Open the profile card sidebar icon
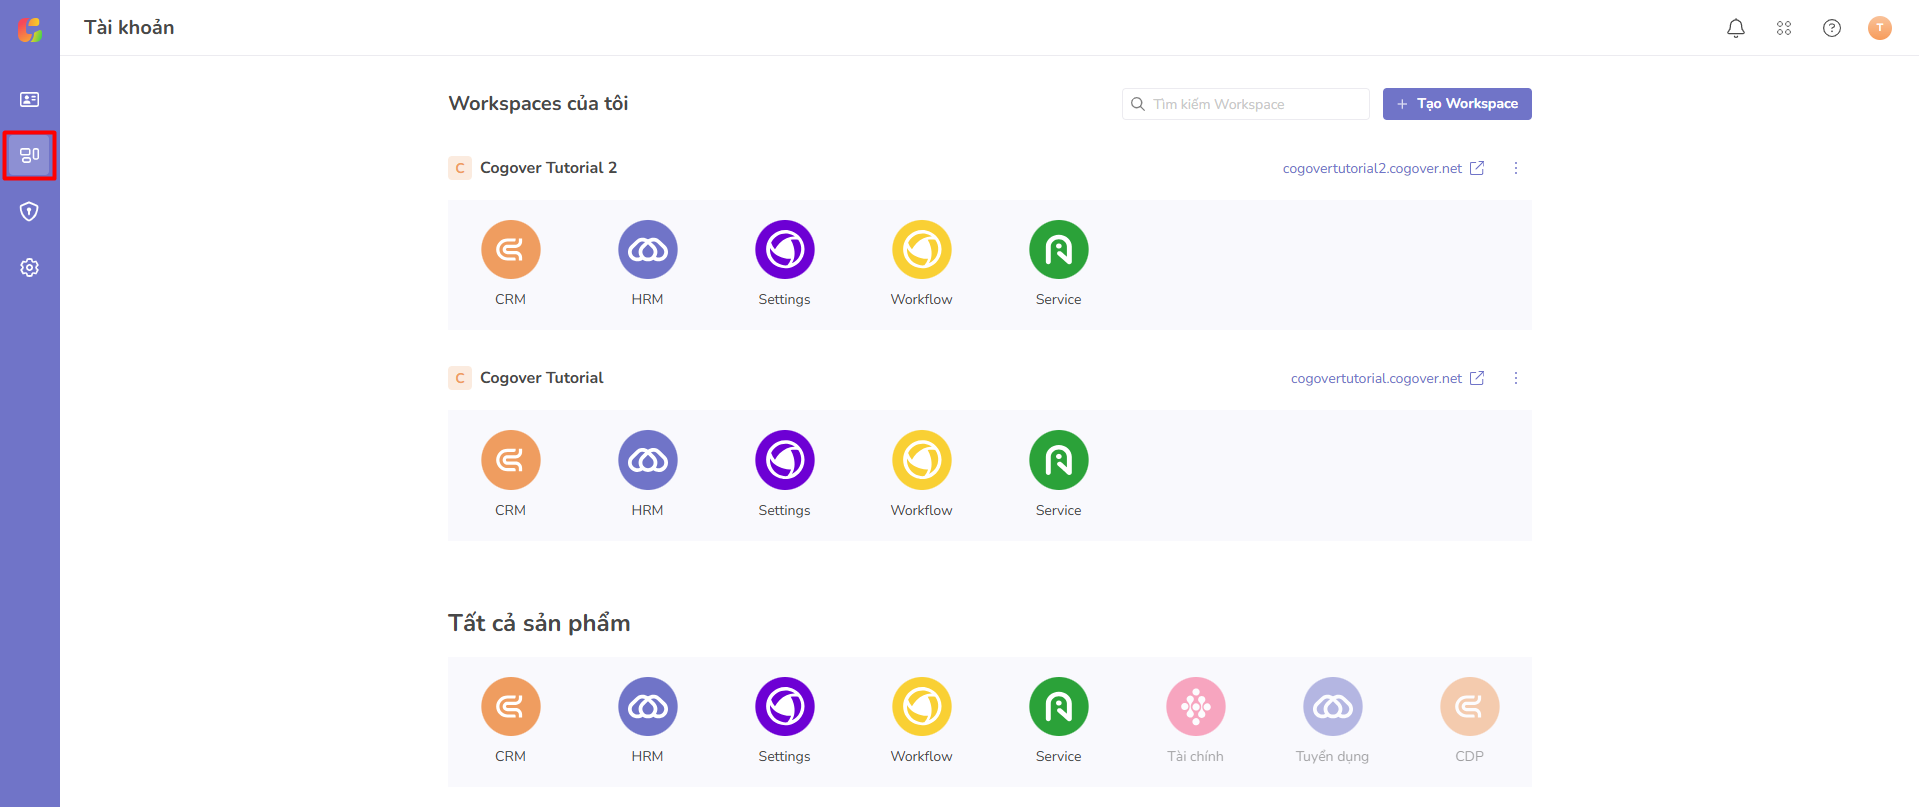Screen dimensions: 1919x807 click(x=30, y=100)
